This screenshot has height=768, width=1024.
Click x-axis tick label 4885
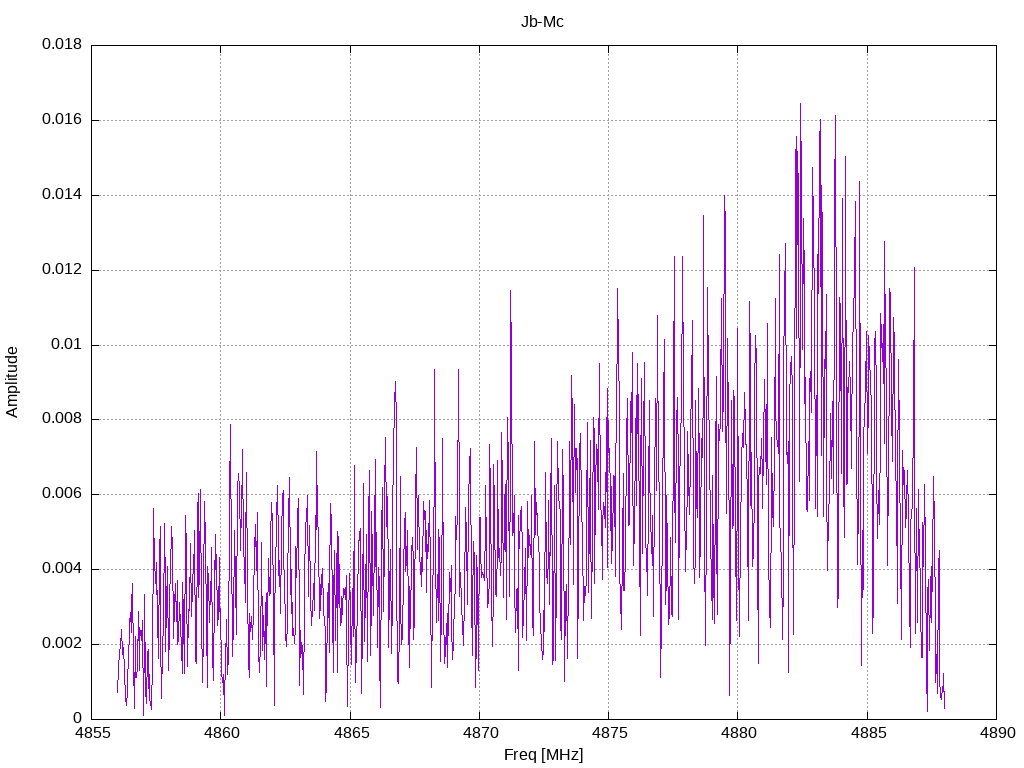868,733
